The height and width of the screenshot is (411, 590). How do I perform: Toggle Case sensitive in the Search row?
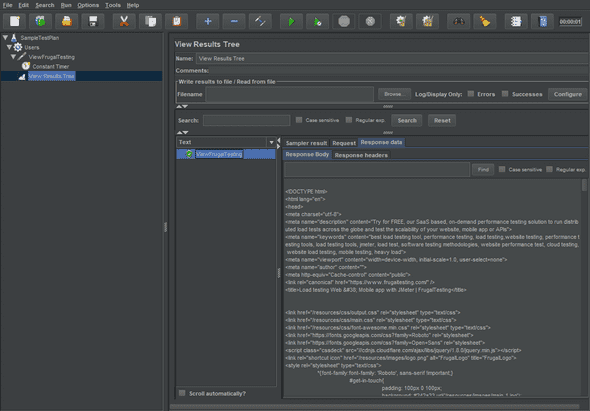point(299,120)
